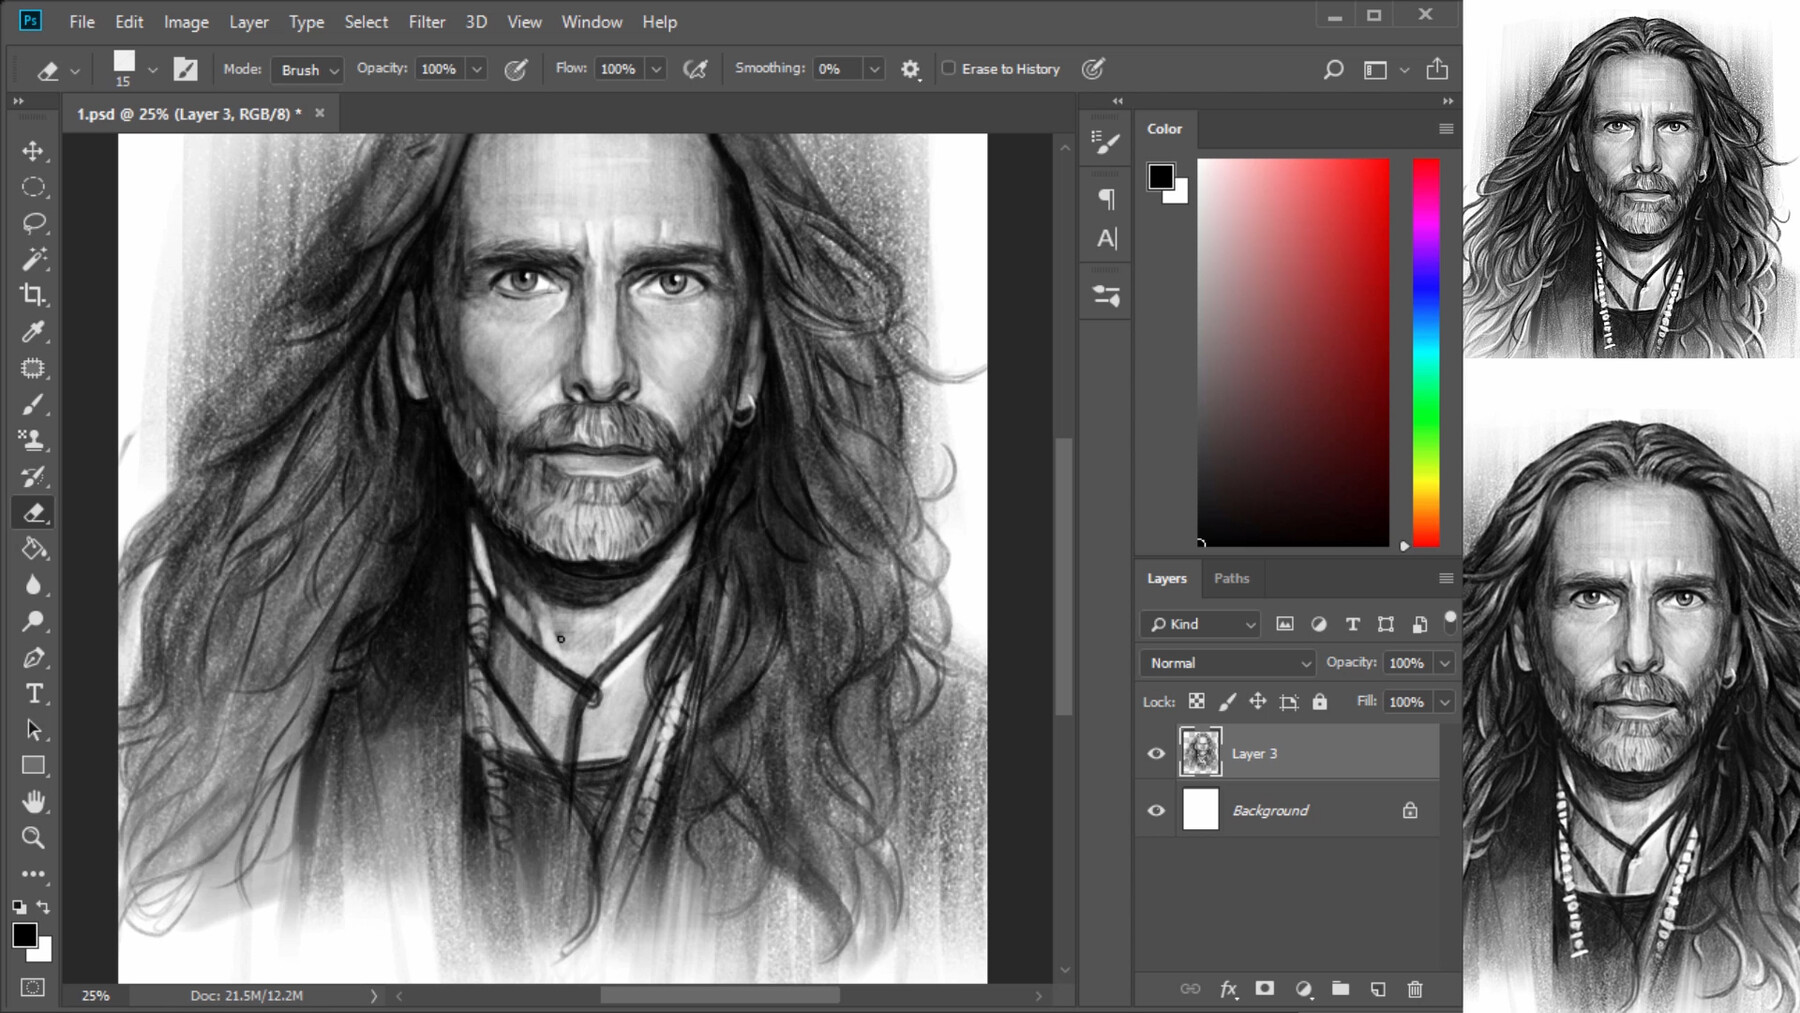Screen dimensions: 1800x1013
Task: Switch to the Paths tab
Action: tap(1232, 578)
